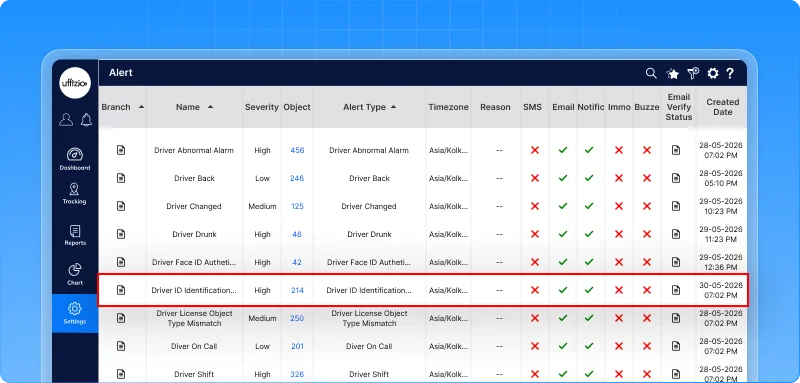Sort by Branch column arrow
Screen dimensions: 800x383
pyautogui.click(x=141, y=107)
